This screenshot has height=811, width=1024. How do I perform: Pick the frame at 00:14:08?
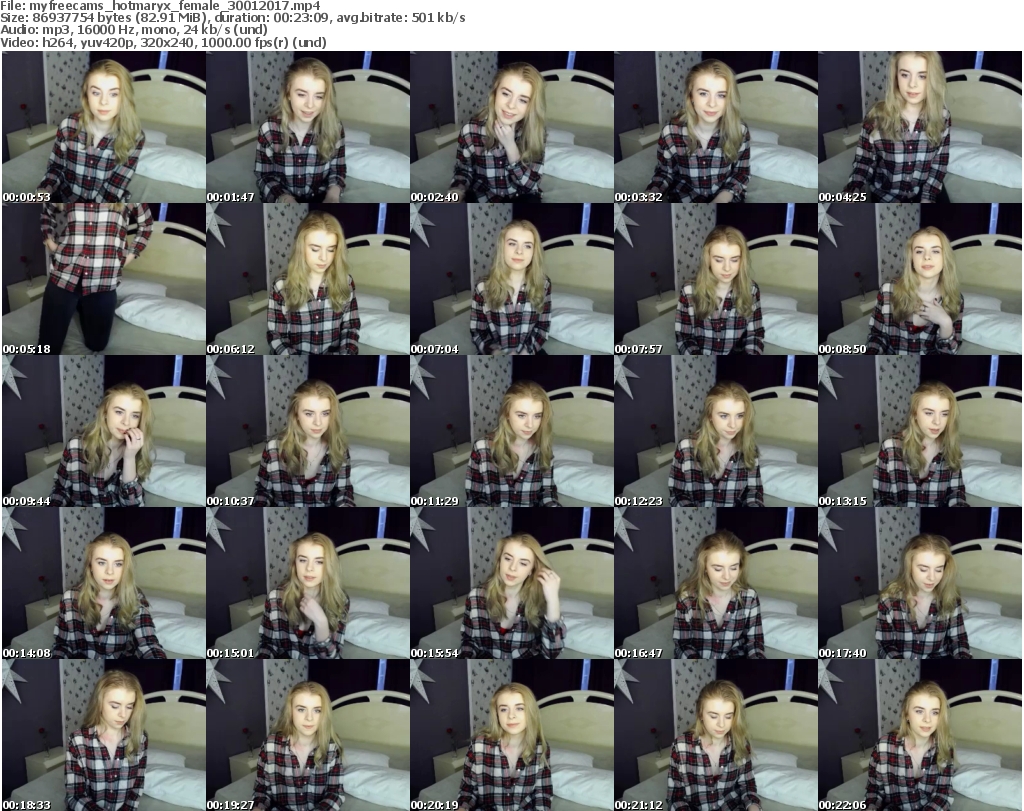[104, 584]
